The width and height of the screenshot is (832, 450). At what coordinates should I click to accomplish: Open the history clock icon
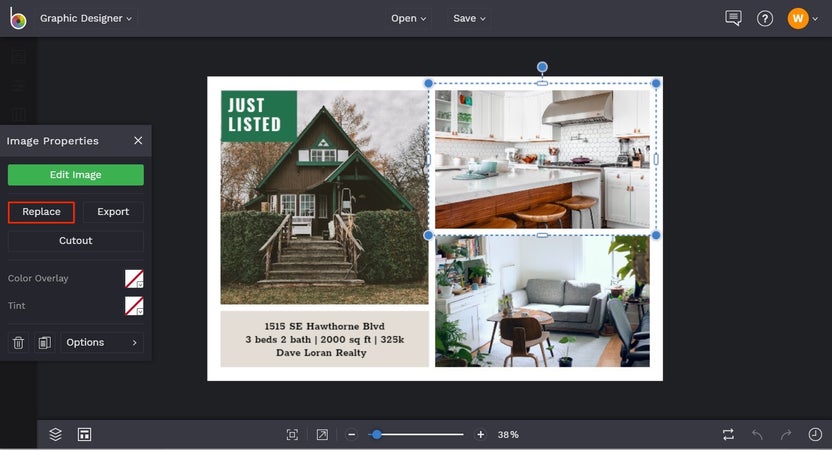coord(815,435)
